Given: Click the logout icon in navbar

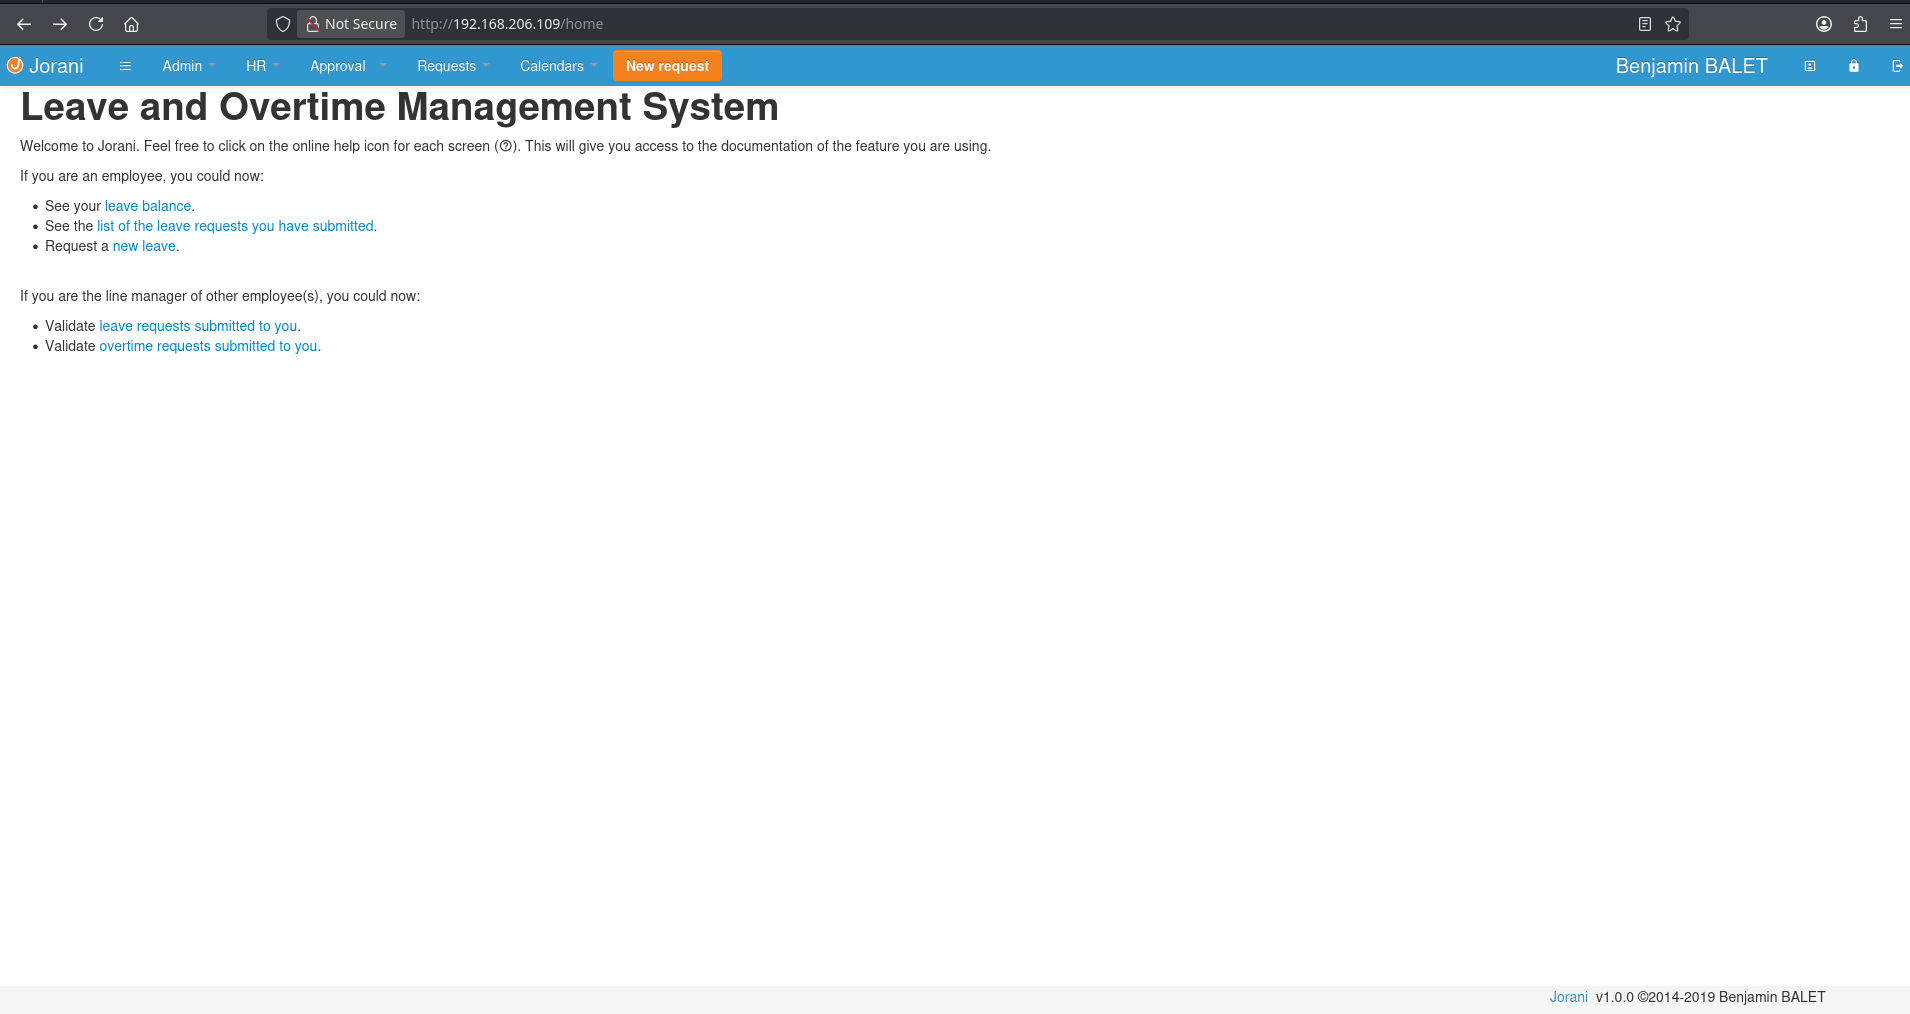Looking at the screenshot, I should click(x=1897, y=66).
